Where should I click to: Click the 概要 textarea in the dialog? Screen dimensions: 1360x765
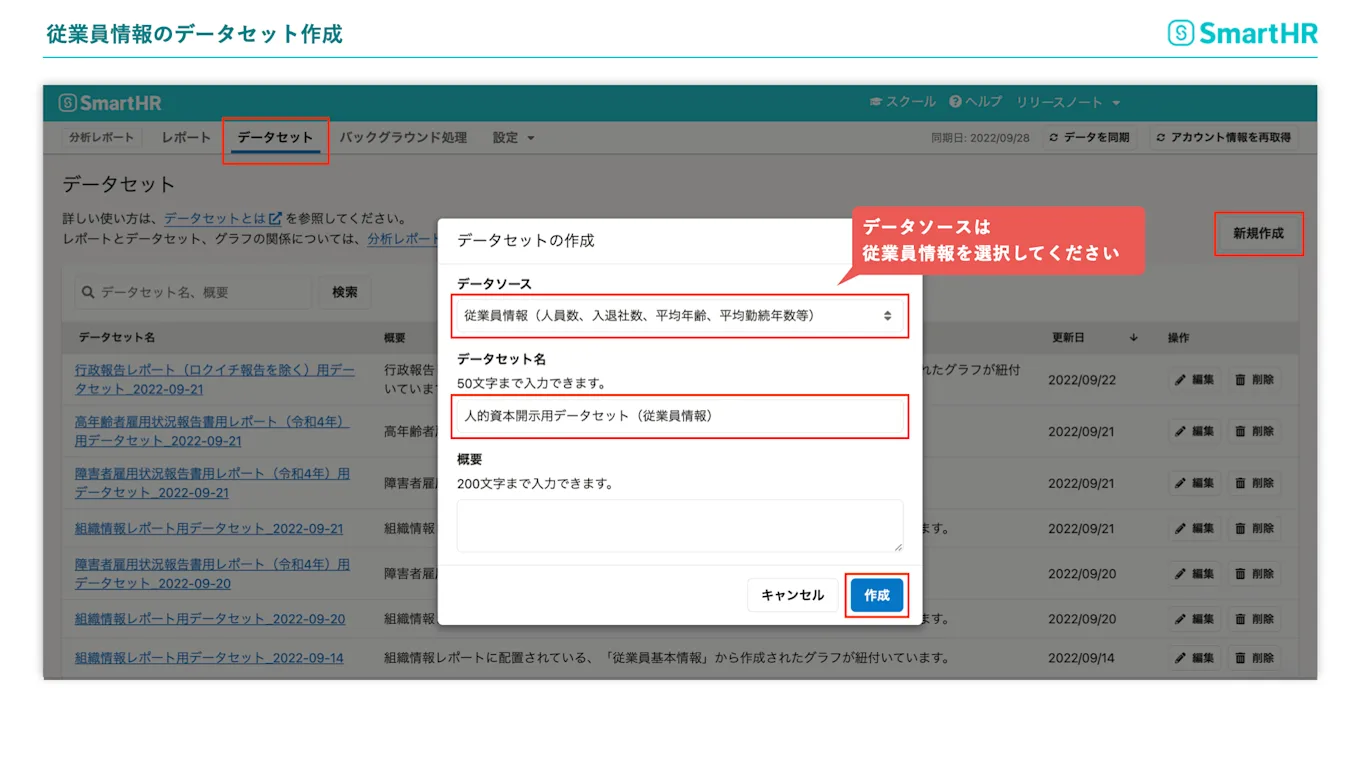click(x=680, y=526)
